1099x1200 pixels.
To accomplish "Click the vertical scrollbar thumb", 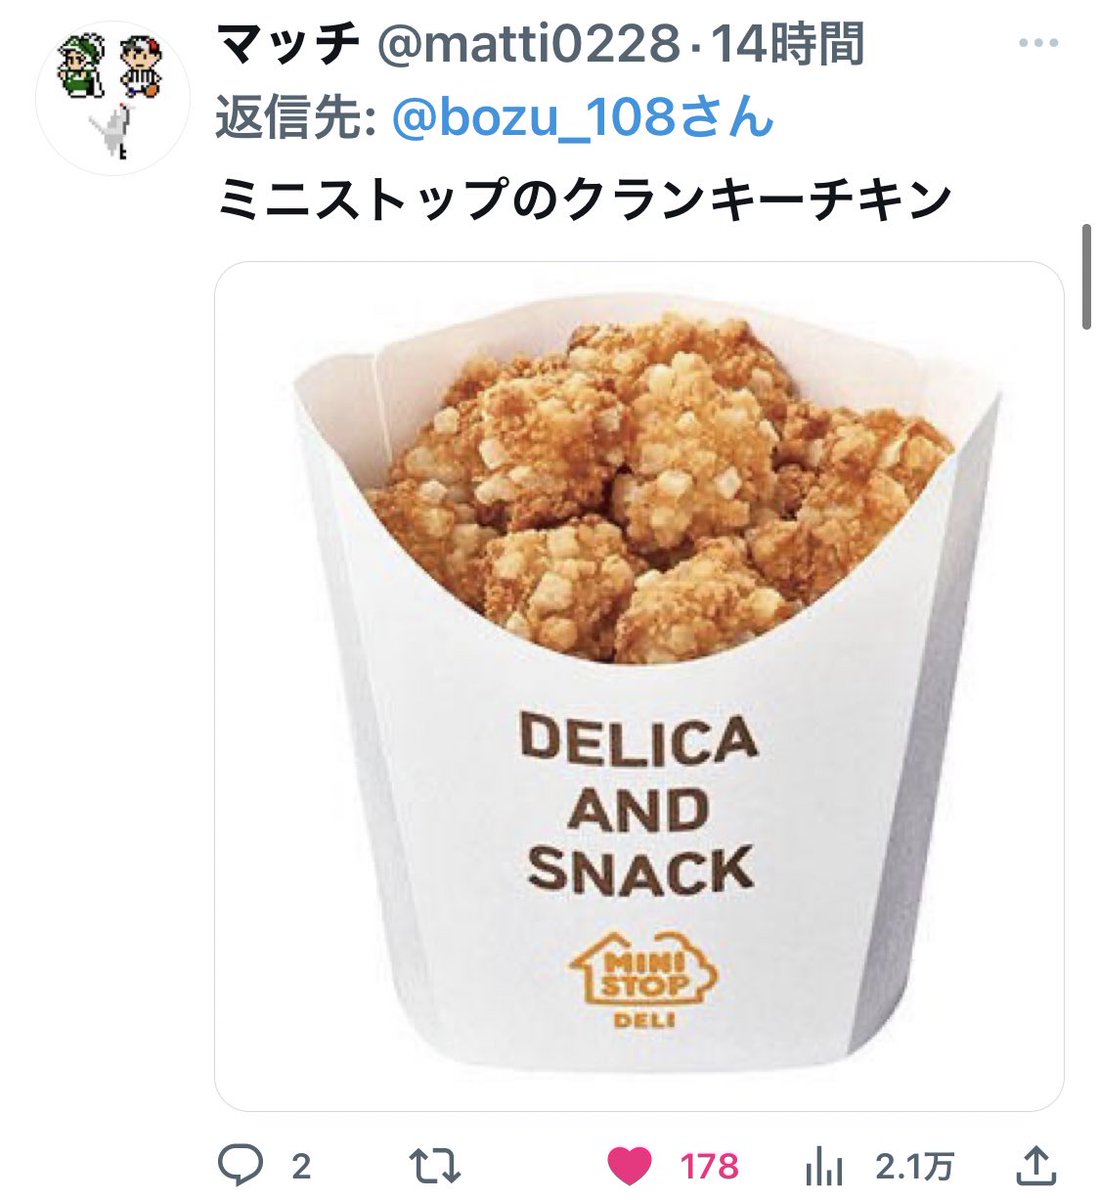I will click(1087, 277).
